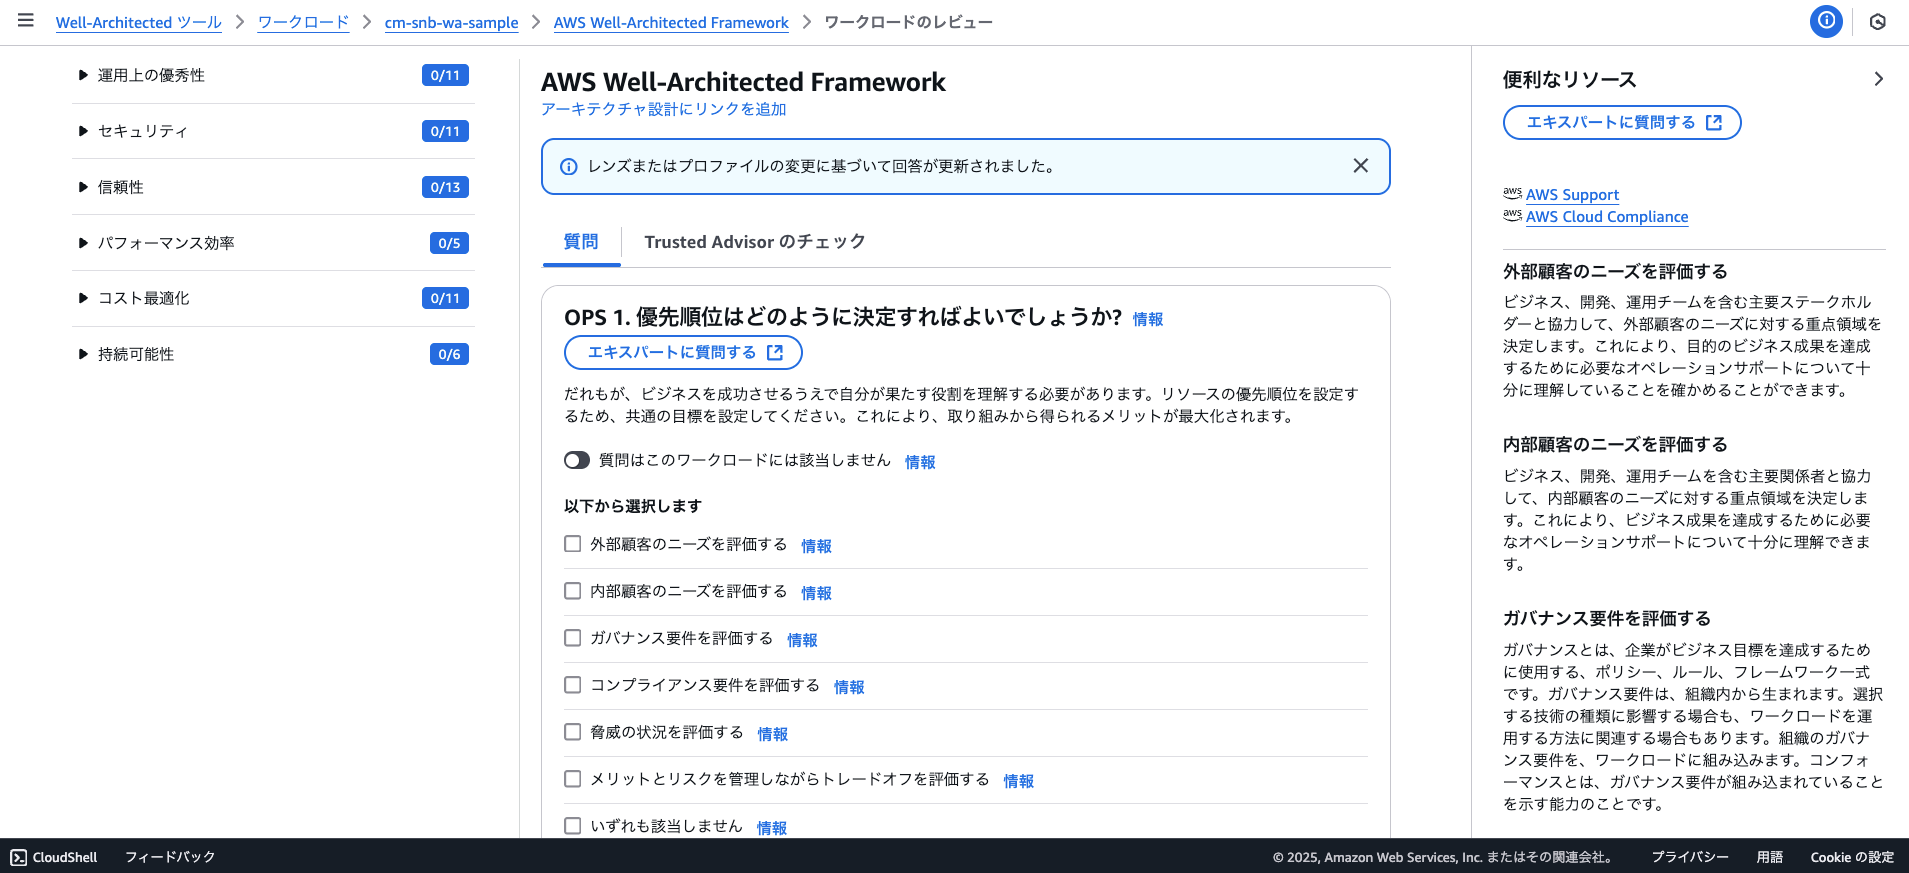
Task: Check the トレードオフを評価する option
Action: (573, 779)
